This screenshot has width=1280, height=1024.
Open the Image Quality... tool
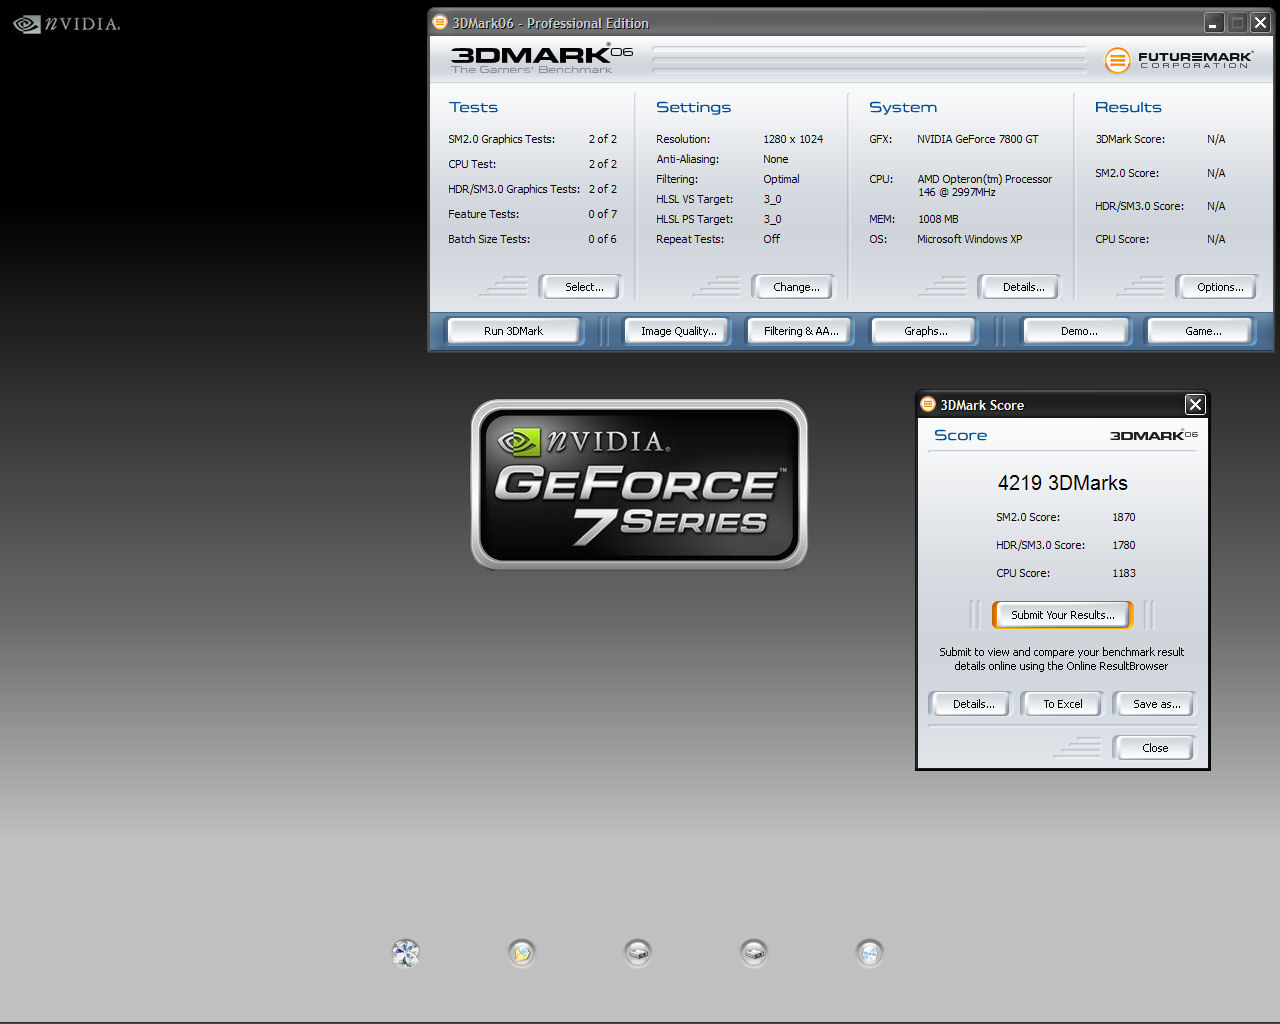pos(678,331)
